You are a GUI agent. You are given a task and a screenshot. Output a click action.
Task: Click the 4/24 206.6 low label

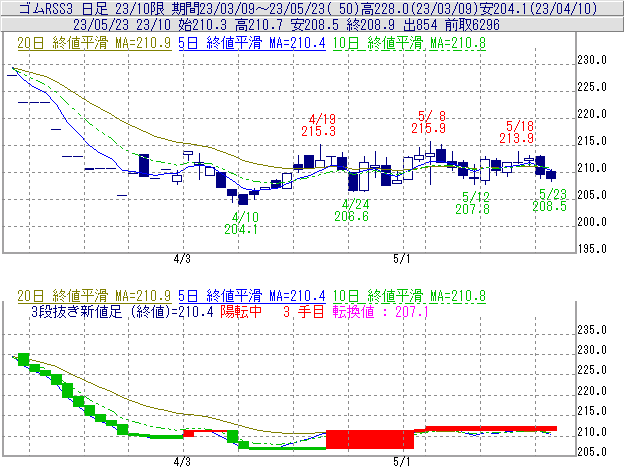[x=352, y=210]
